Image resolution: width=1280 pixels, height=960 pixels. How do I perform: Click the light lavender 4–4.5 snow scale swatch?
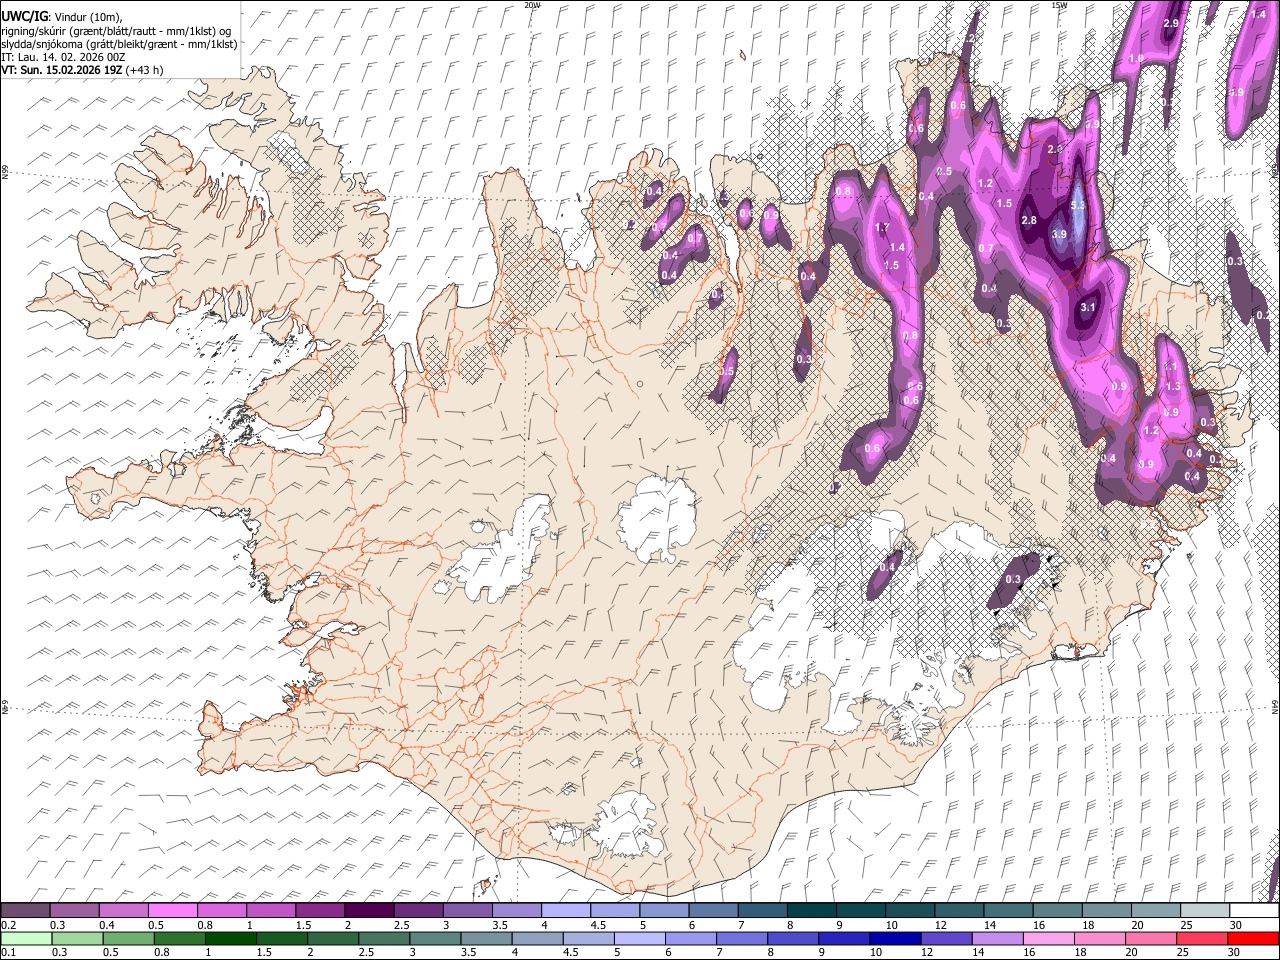[x=564, y=910]
